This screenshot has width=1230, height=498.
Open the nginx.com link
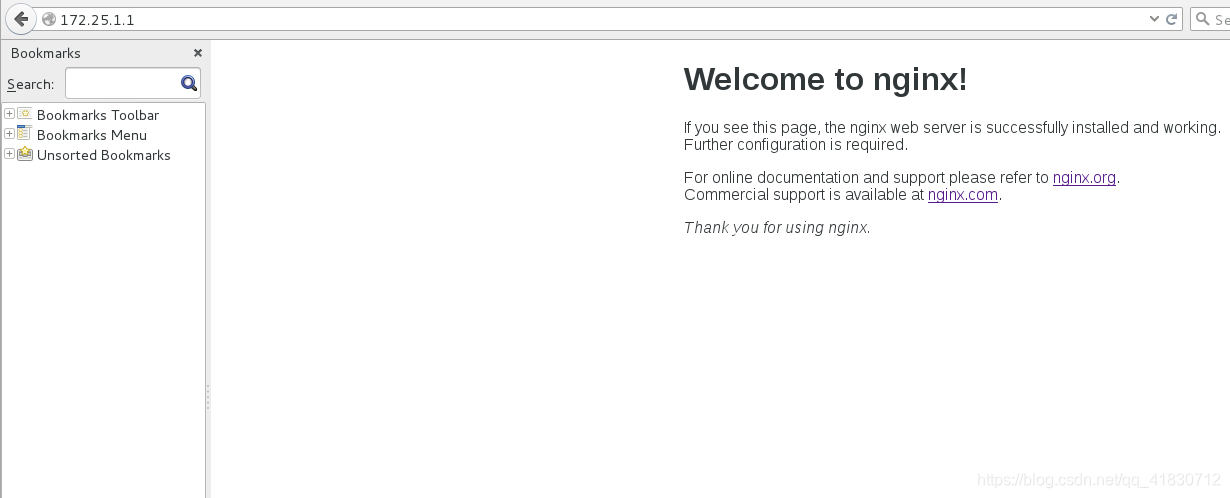(963, 195)
